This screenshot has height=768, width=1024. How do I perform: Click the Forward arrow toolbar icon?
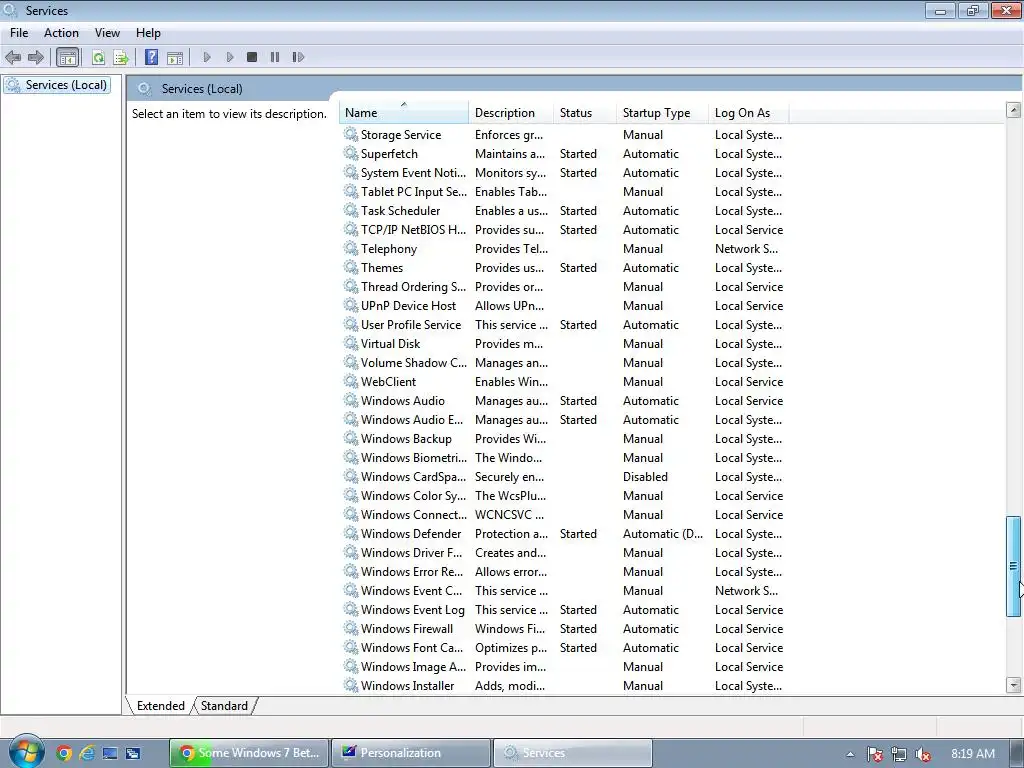(36, 57)
